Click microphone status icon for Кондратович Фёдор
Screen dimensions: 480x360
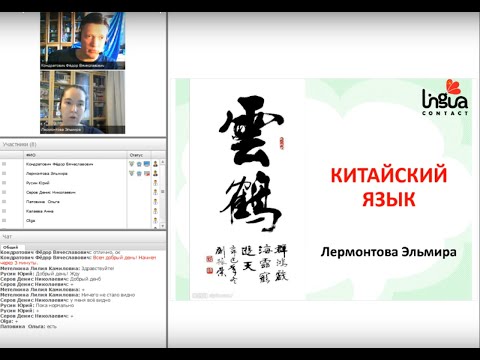[132, 164]
